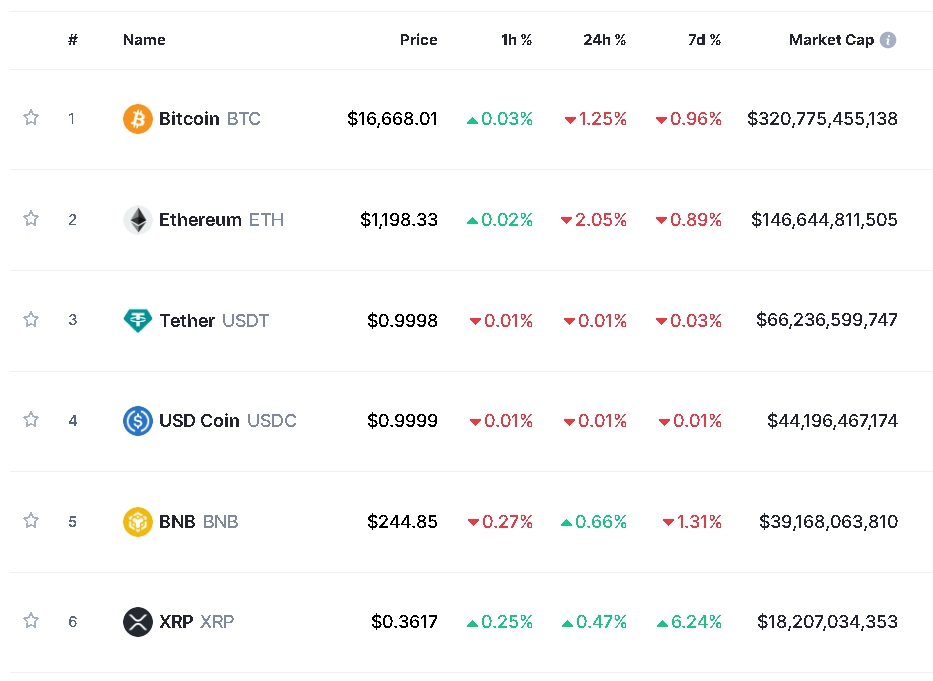Add Tether to watchlist via star
Image resolution: width=933 pixels, height=681 pixels.
tap(31, 320)
